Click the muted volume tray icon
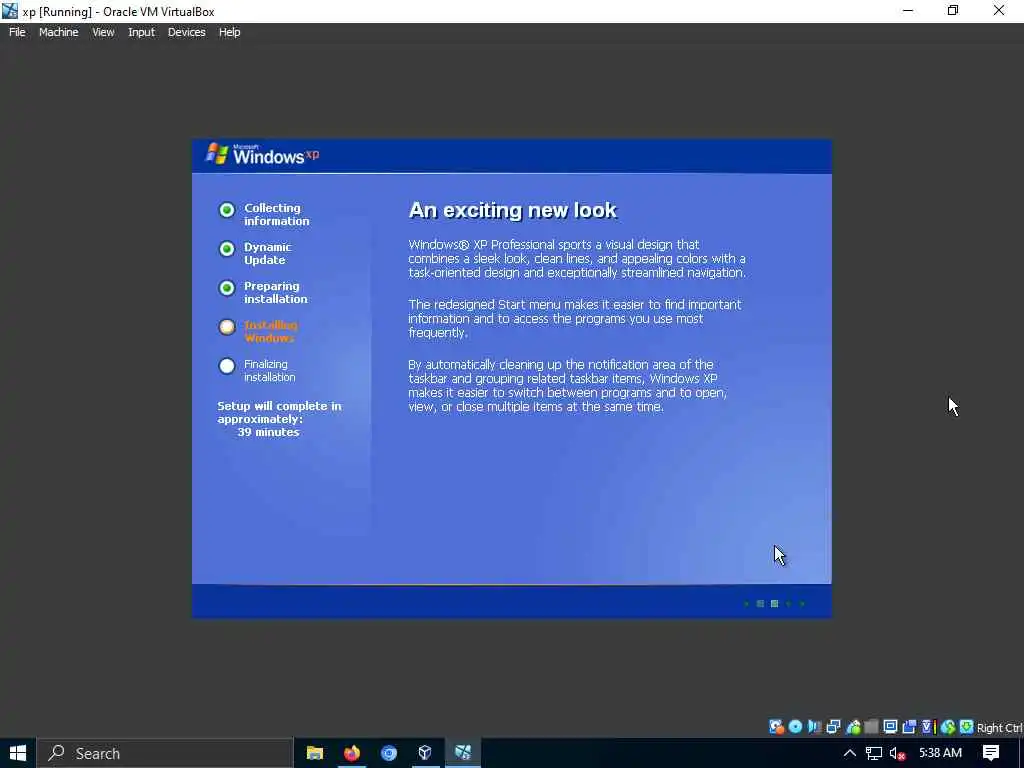Viewport: 1024px width, 768px height. (x=898, y=754)
